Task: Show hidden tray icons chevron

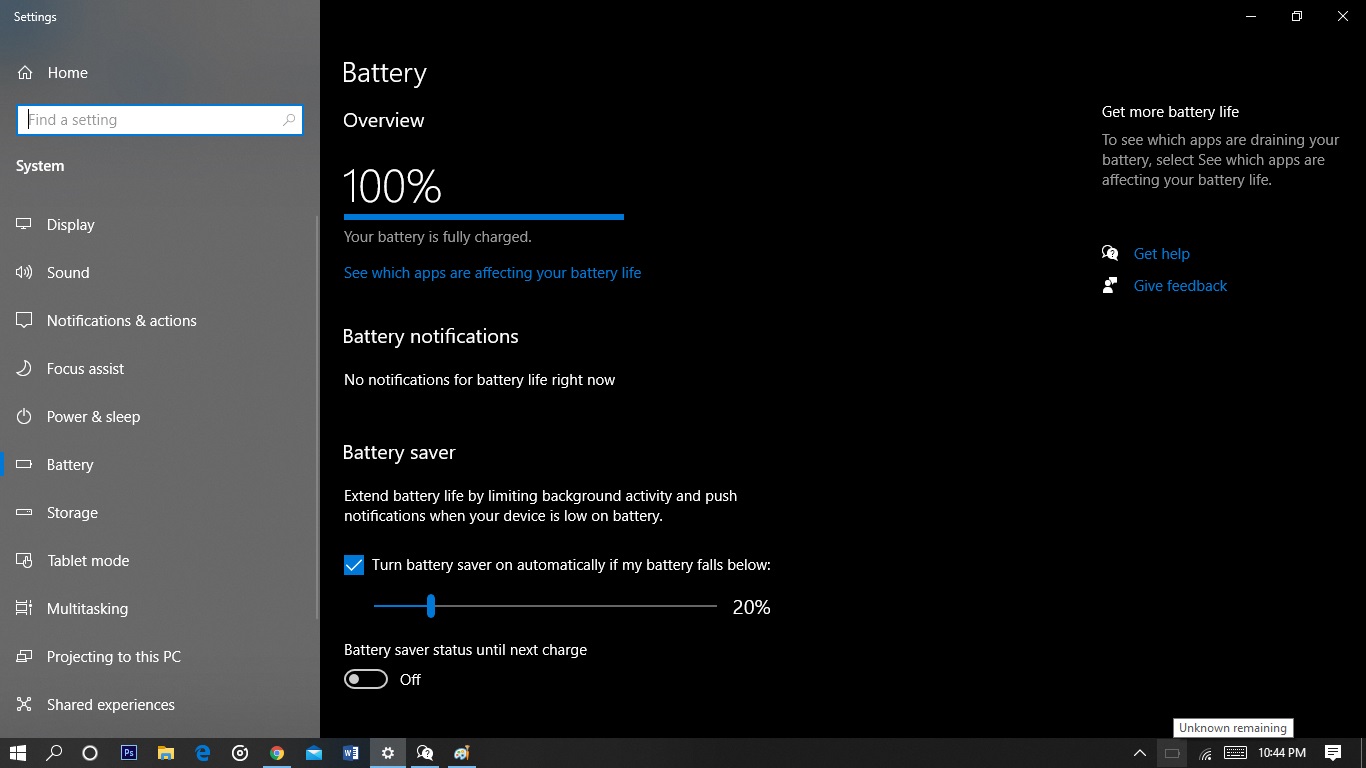Action: [x=1139, y=753]
